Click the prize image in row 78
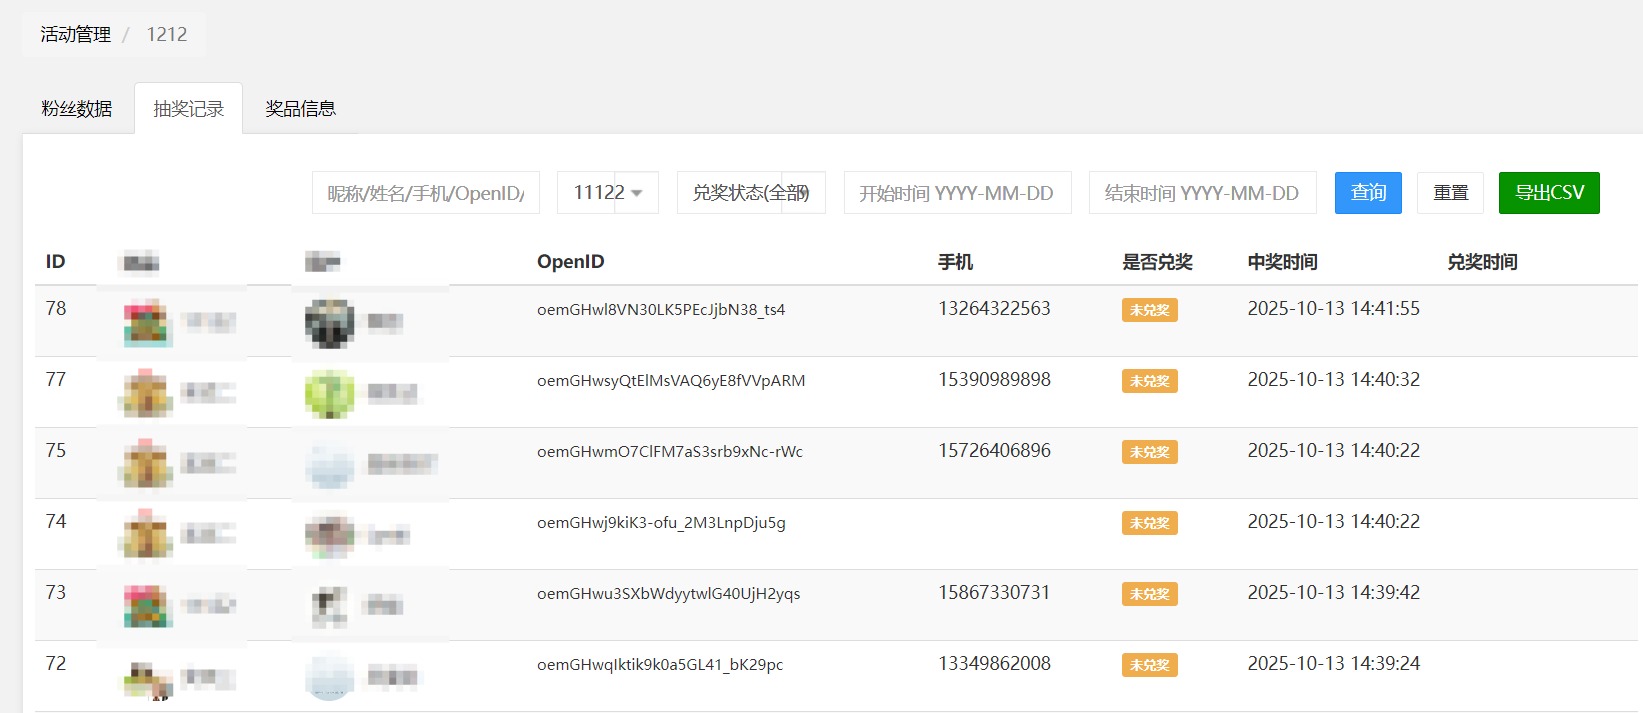 point(147,323)
